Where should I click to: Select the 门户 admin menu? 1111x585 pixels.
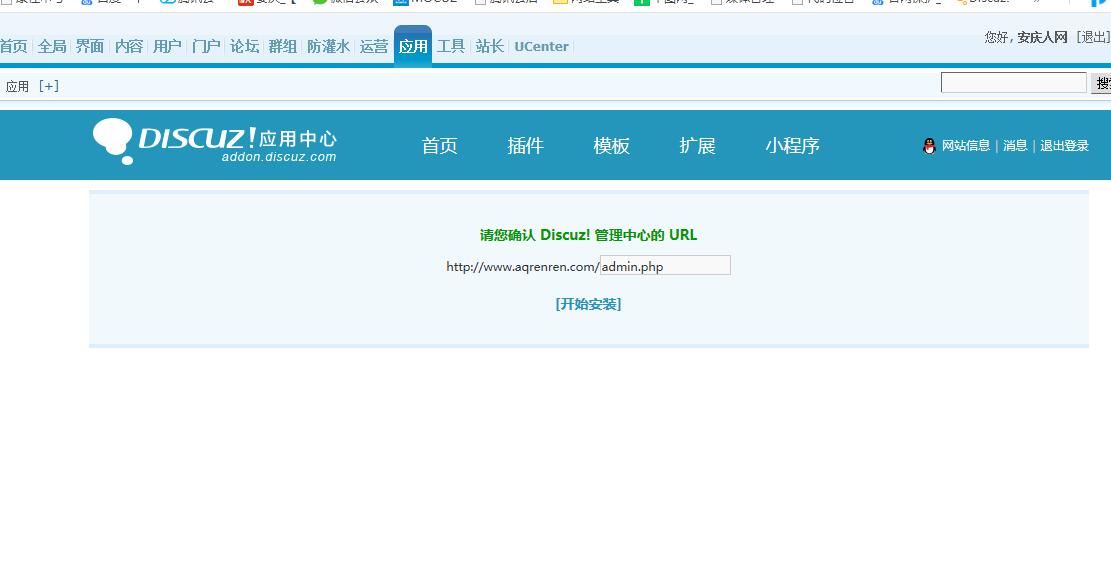coord(205,47)
